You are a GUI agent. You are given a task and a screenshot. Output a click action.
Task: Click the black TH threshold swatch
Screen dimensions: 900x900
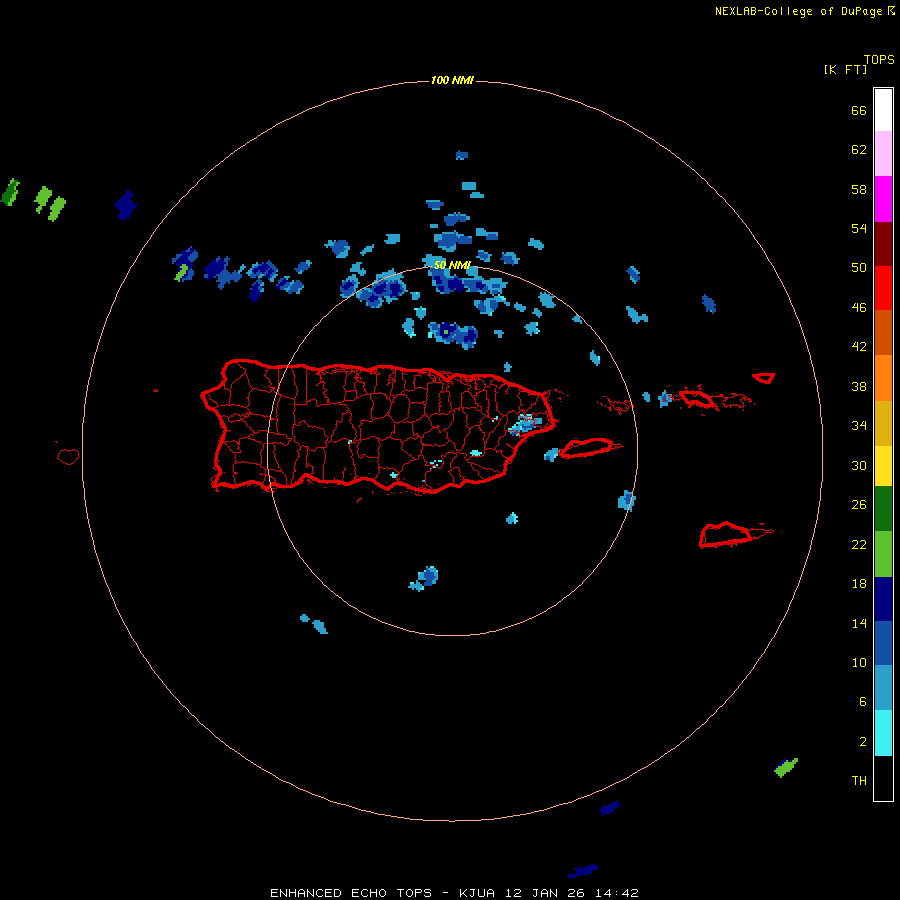[883, 778]
